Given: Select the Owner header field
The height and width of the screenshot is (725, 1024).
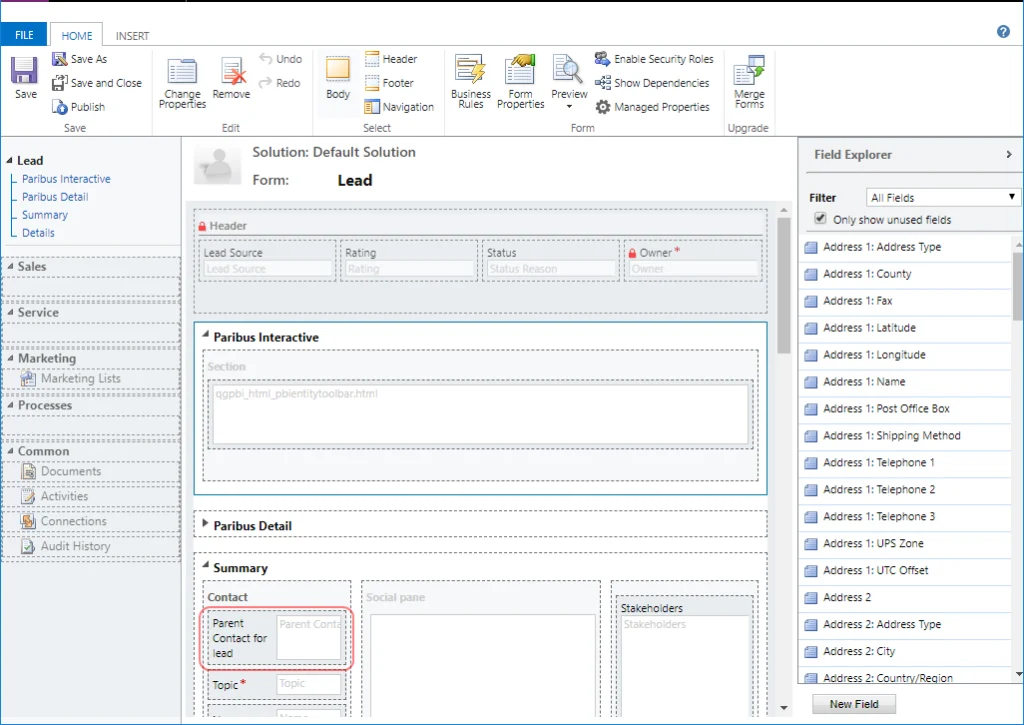Looking at the screenshot, I should coord(693,261).
